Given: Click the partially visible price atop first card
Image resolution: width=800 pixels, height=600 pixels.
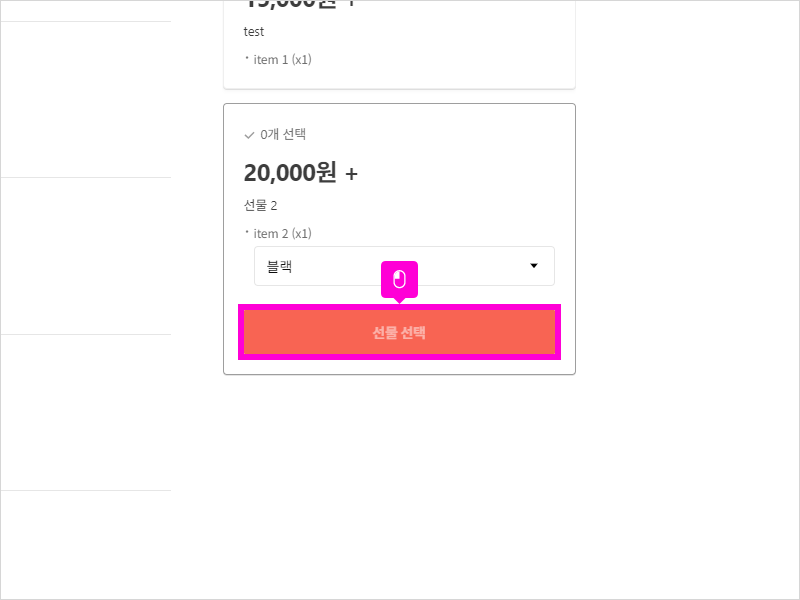Looking at the screenshot, I should (x=299, y=5).
